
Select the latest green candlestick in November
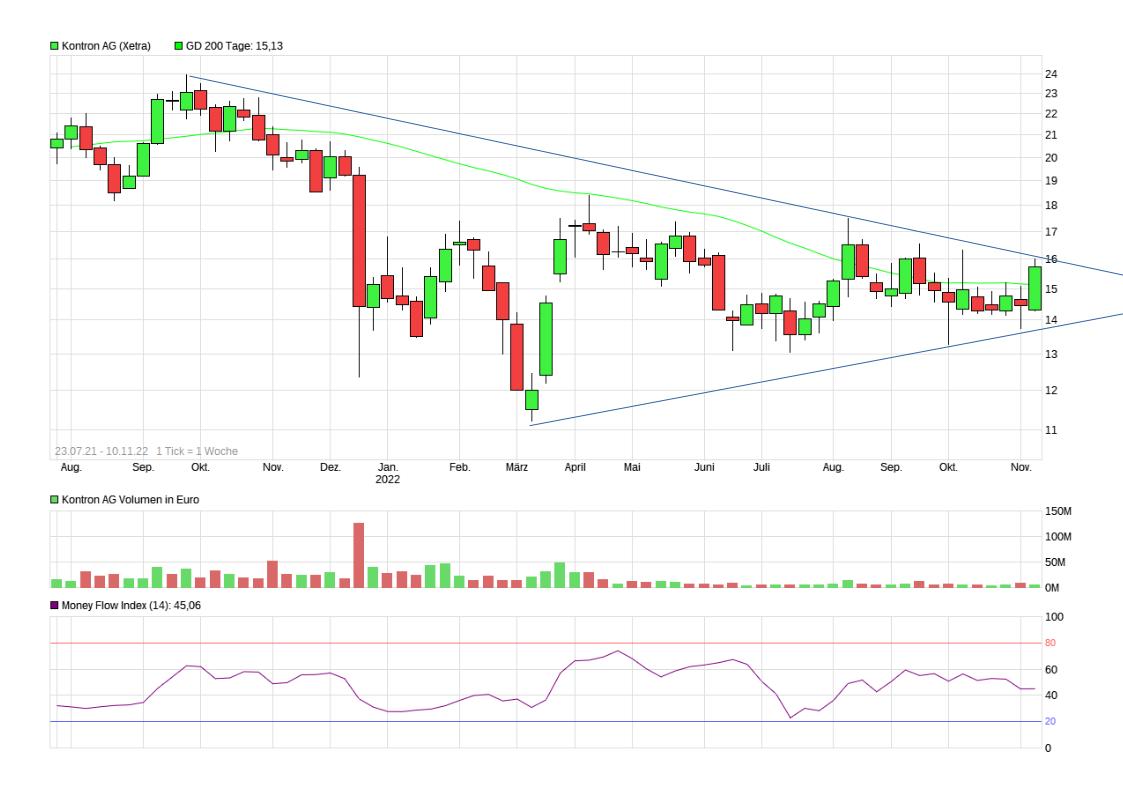(x=1035, y=288)
